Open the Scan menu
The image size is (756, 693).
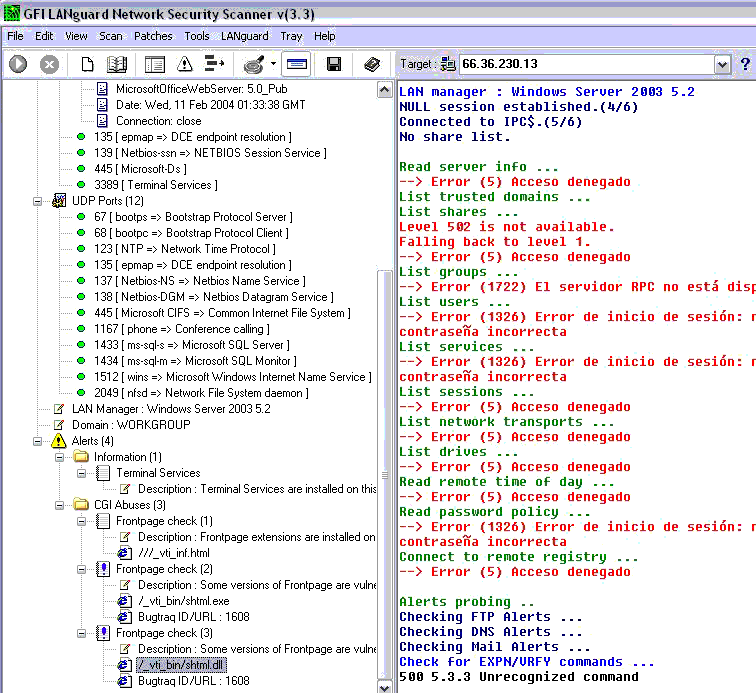[110, 36]
